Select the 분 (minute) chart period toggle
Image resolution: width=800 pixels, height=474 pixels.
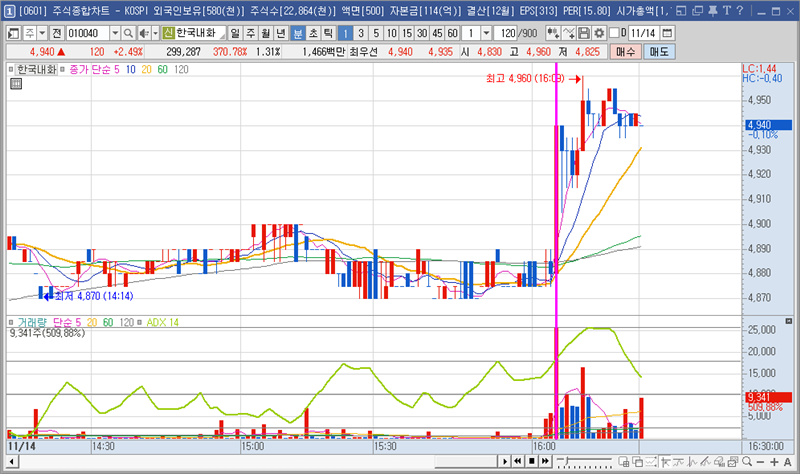click(298, 33)
